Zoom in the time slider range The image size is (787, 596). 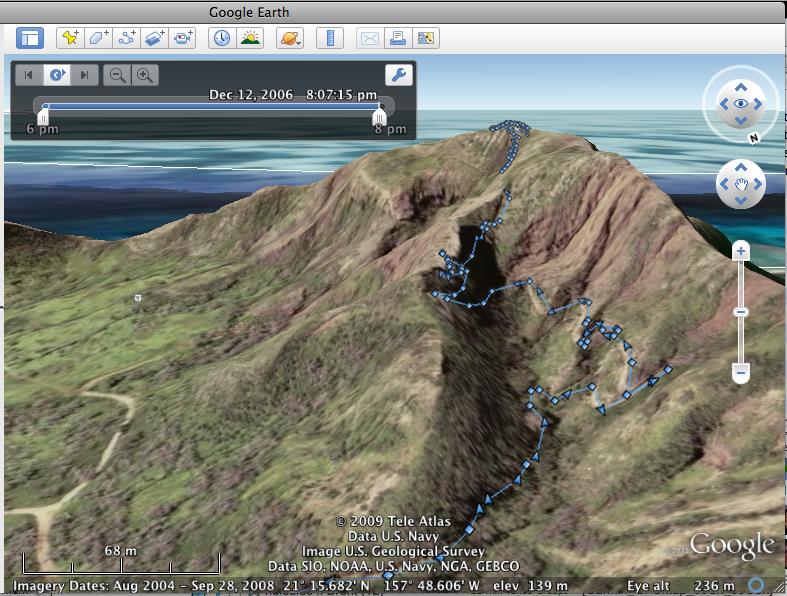click(145, 75)
